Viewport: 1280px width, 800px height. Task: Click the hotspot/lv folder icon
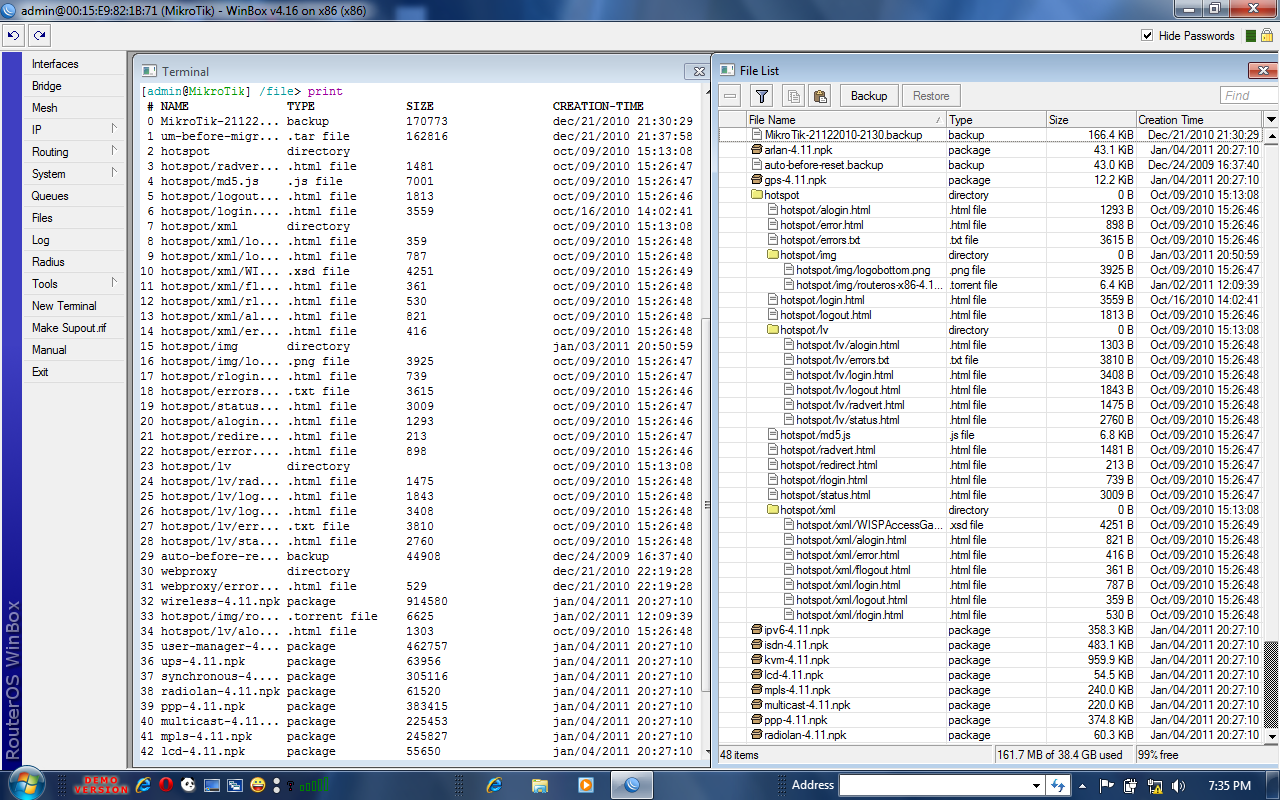(773, 330)
